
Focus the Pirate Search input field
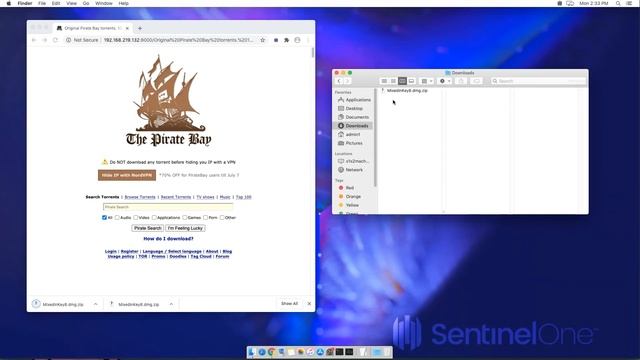pyautogui.click(x=168, y=207)
